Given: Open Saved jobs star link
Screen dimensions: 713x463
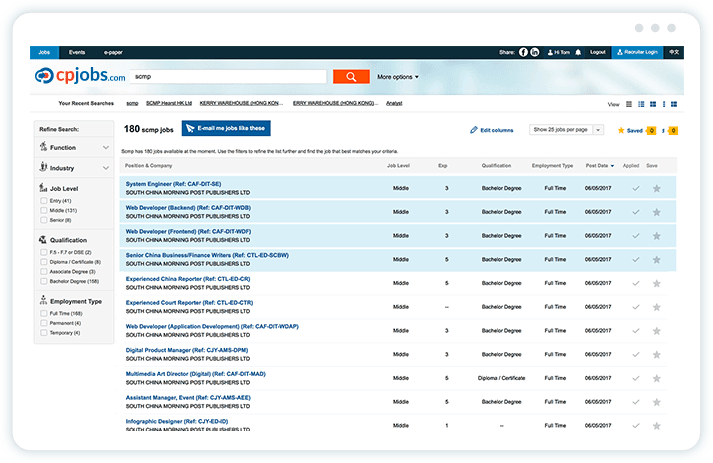Looking at the screenshot, I should pos(630,131).
